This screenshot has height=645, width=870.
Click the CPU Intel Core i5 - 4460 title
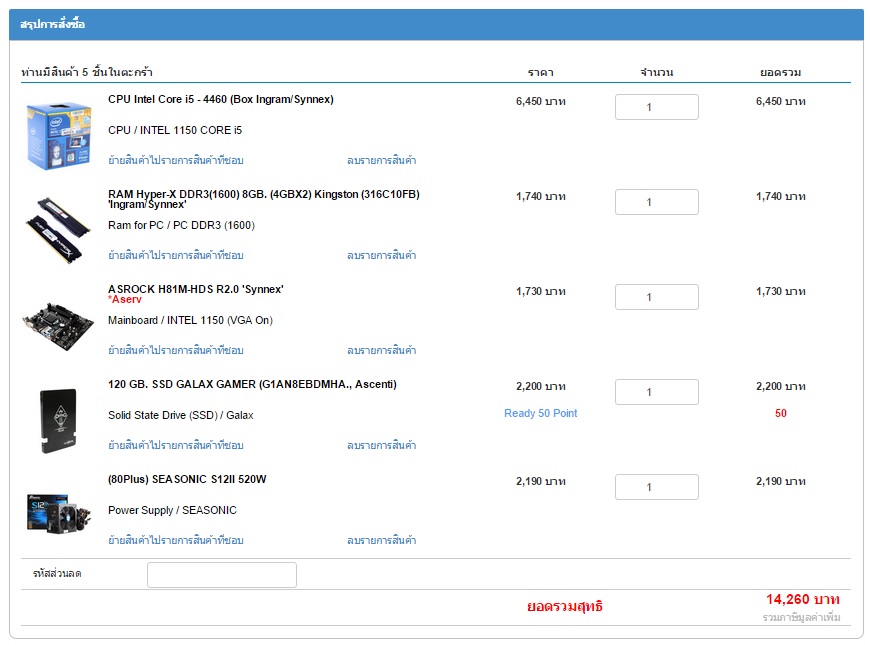click(221, 99)
